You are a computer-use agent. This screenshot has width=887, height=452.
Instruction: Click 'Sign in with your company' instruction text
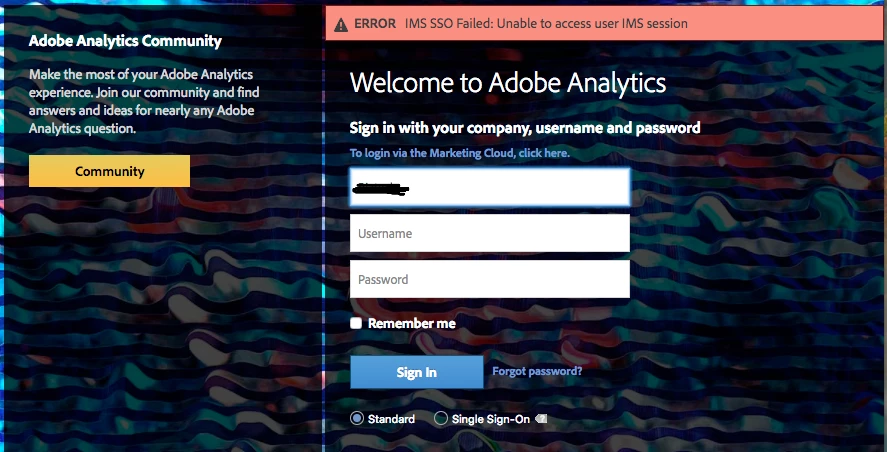click(x=525, y=128)
